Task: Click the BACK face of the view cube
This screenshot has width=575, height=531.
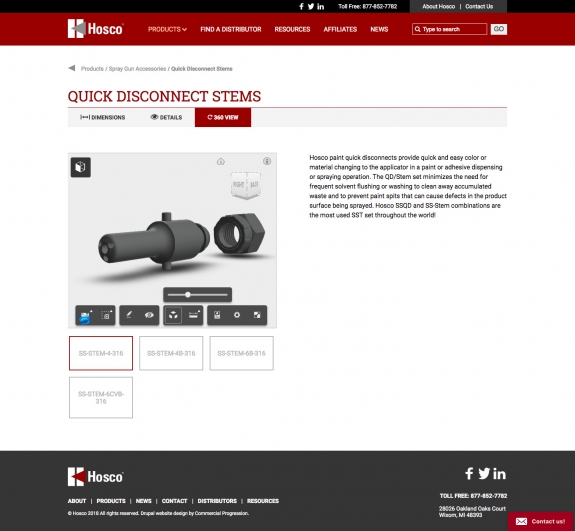Action: [x=254, y=184]
